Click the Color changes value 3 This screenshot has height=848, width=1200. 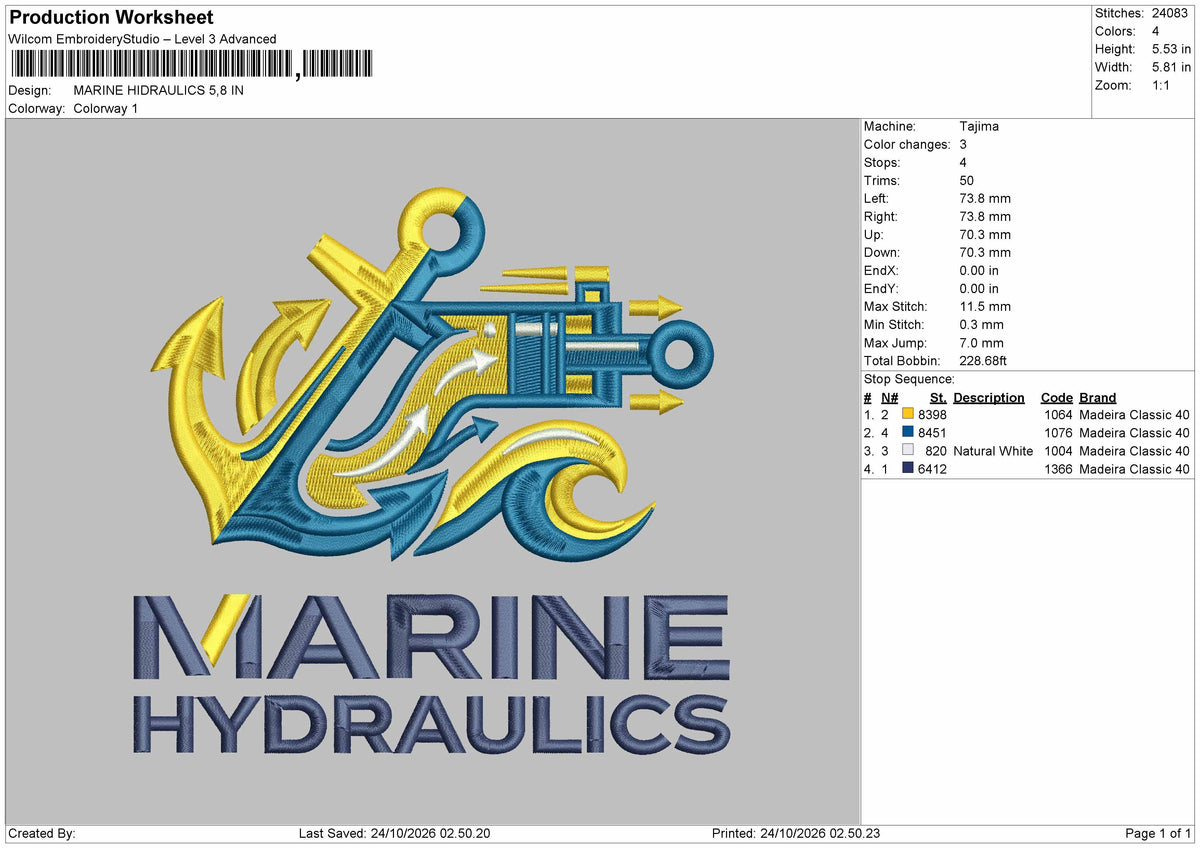pos(963,144)
